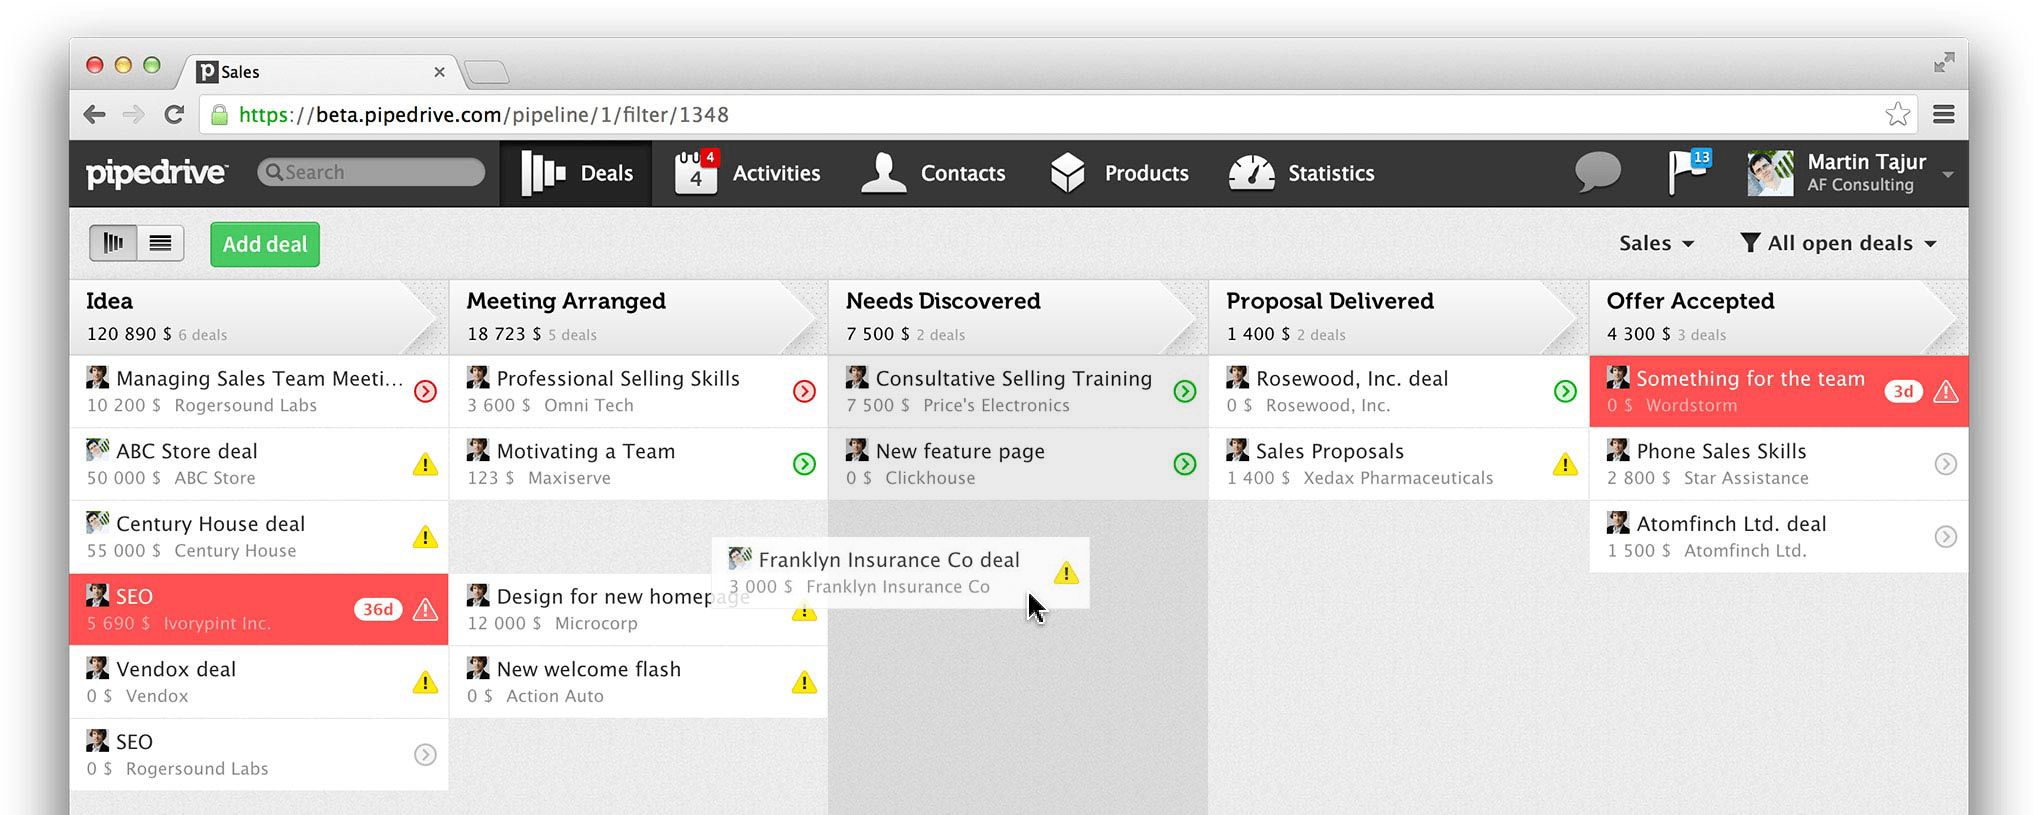This screenshot has width=2038, height=815.
Task: Open the ABC Store deal
Action: (x=259, y=464)
